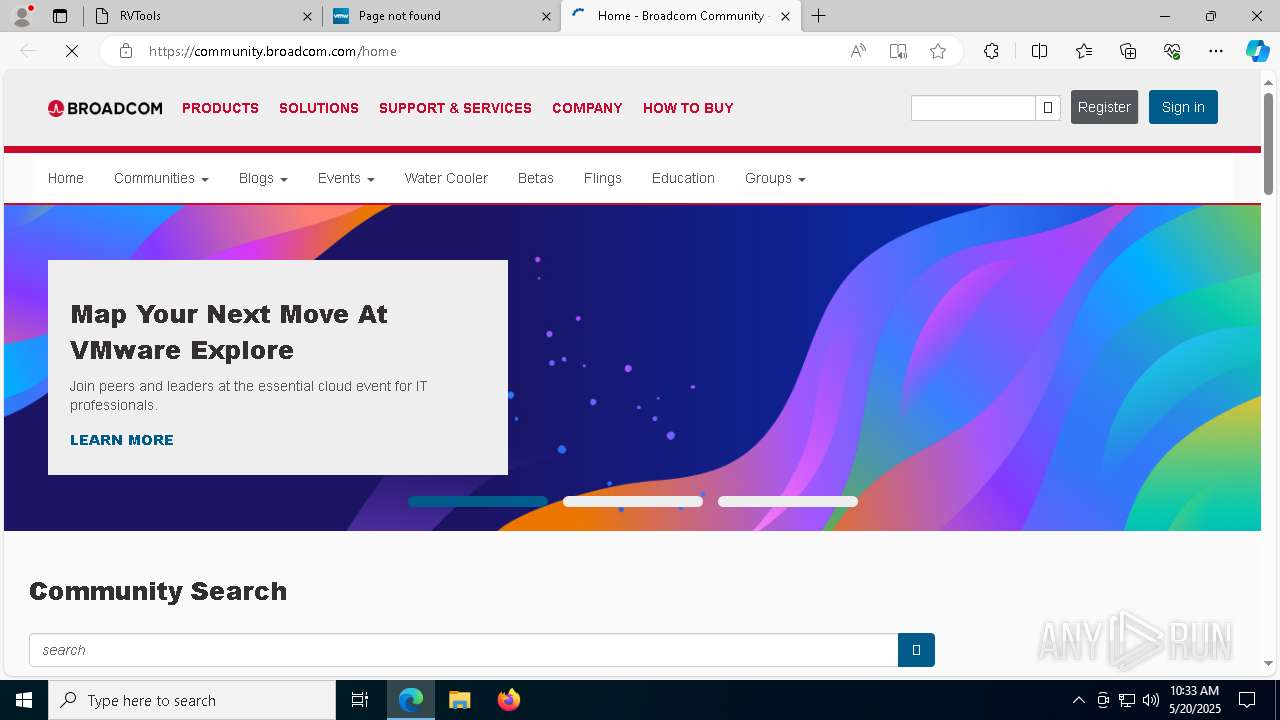This screenshot has height=720, width=1280.
Task: Activate Read aloud icon in address bar
Action: pyautogui.click(x=858, y=51)
